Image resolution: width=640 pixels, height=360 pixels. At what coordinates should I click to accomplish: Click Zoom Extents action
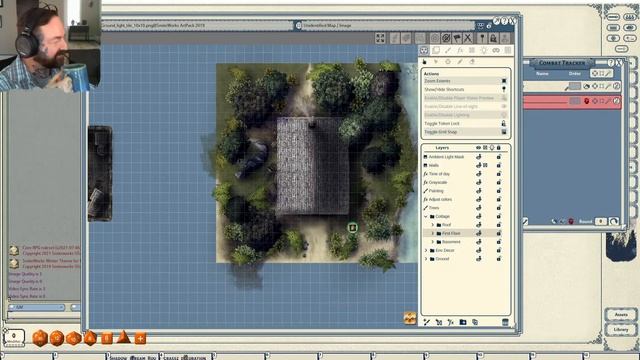465,81
